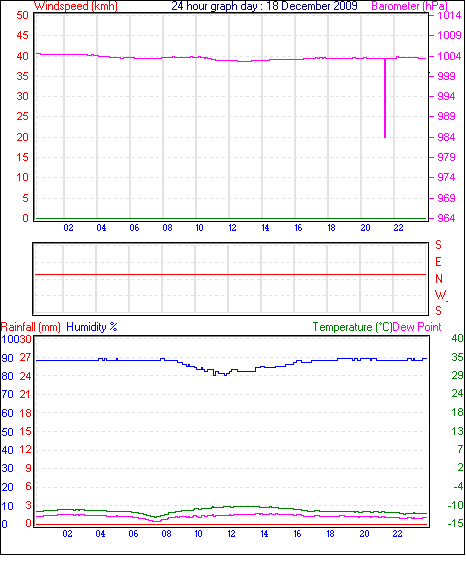Click the blue humidity curve at midday dip
Image resolution: width=466 pixels, height=566 pixels.
coord(225,374)
